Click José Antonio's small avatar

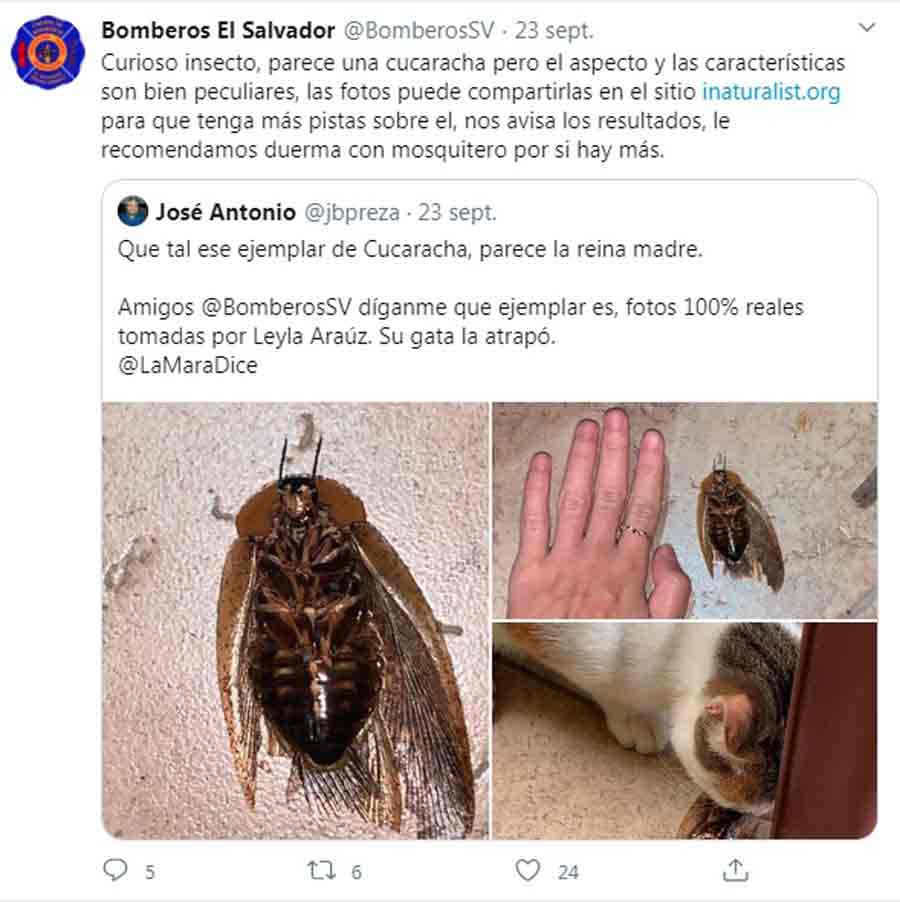(133, 211)
